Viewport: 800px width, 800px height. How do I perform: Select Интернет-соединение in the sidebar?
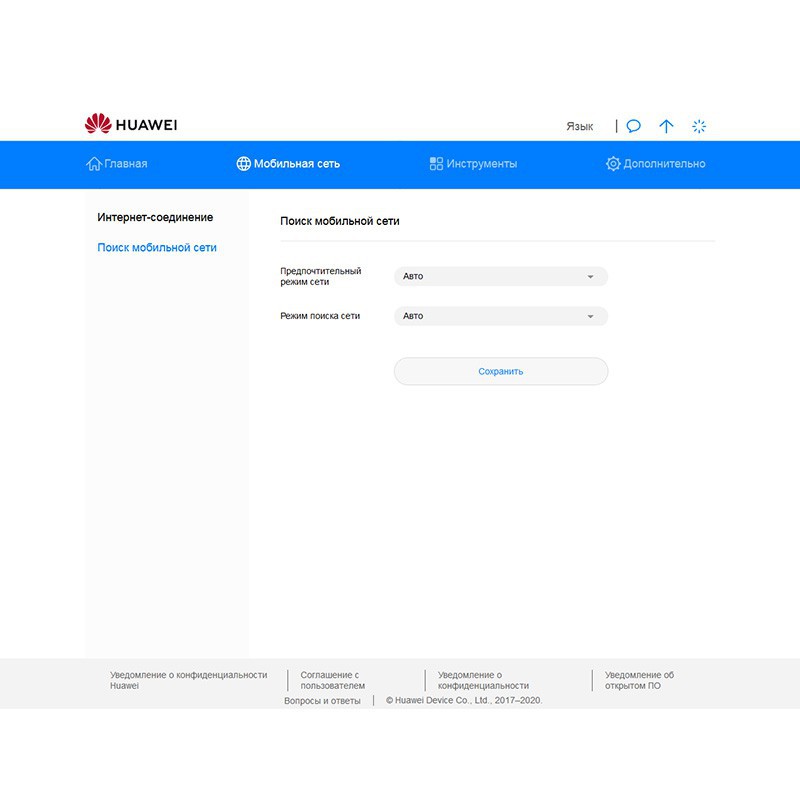click(x=155, y=217)
